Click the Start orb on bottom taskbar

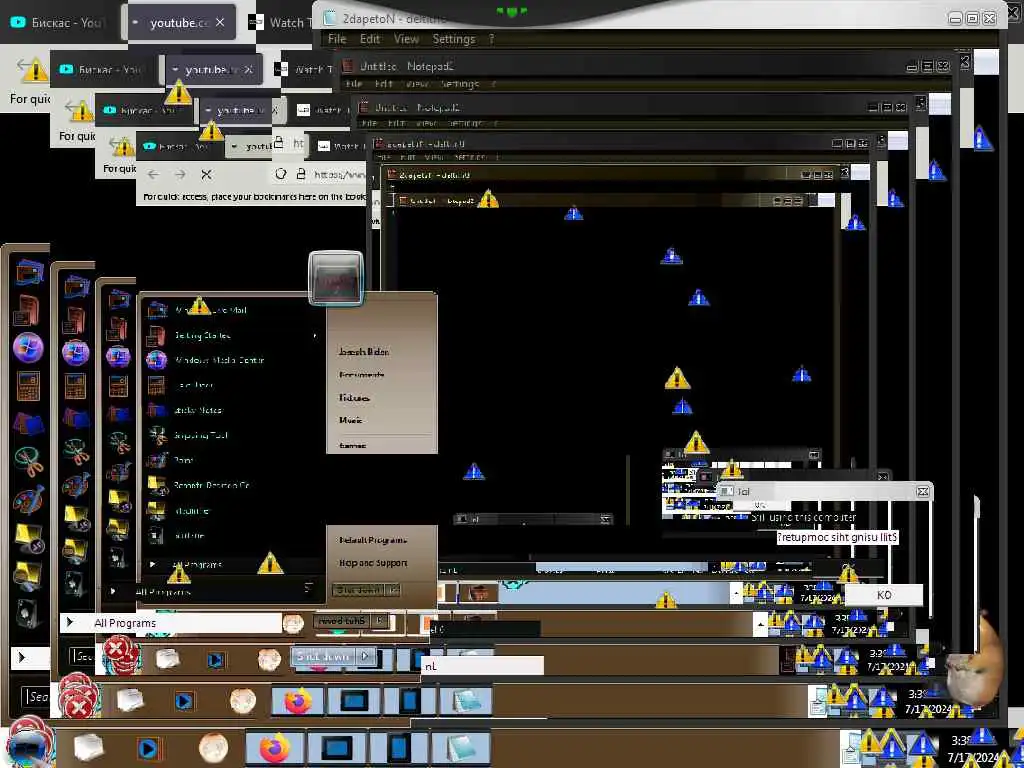(x=26, y=748)
